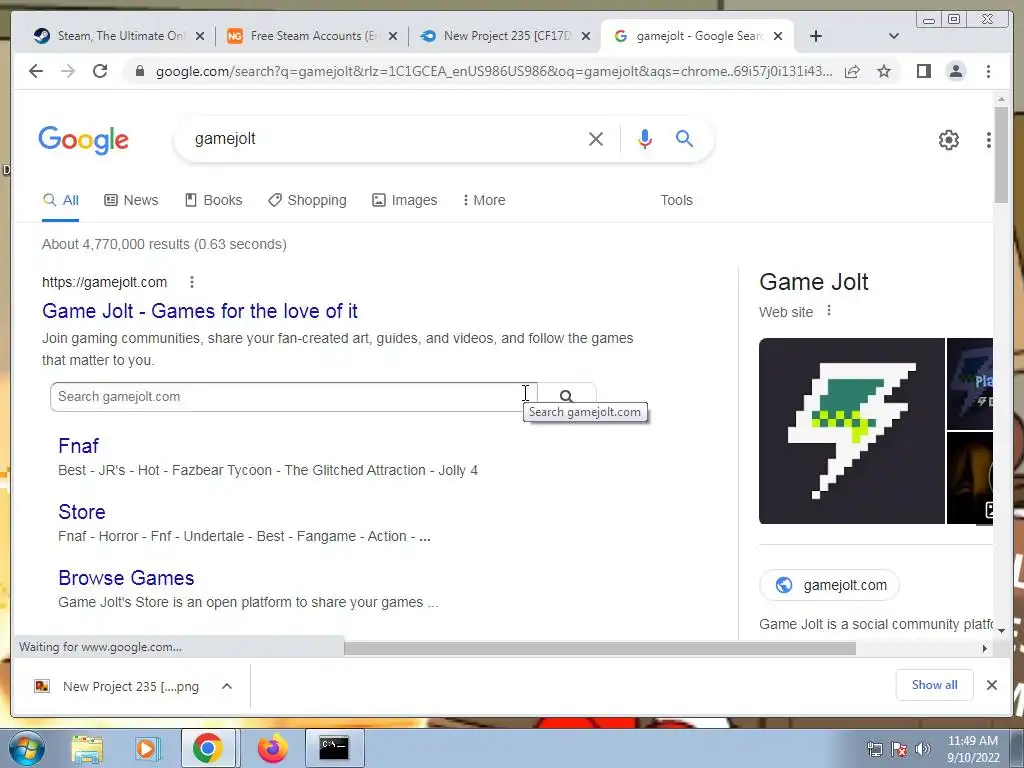Click the gamejolt.com website chip
Screen dimensions: 1024x768
(829, 585)
